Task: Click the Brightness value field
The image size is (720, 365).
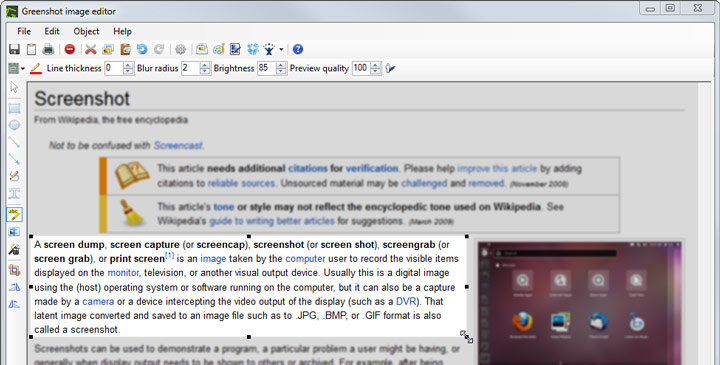Action: coord(266,68)
